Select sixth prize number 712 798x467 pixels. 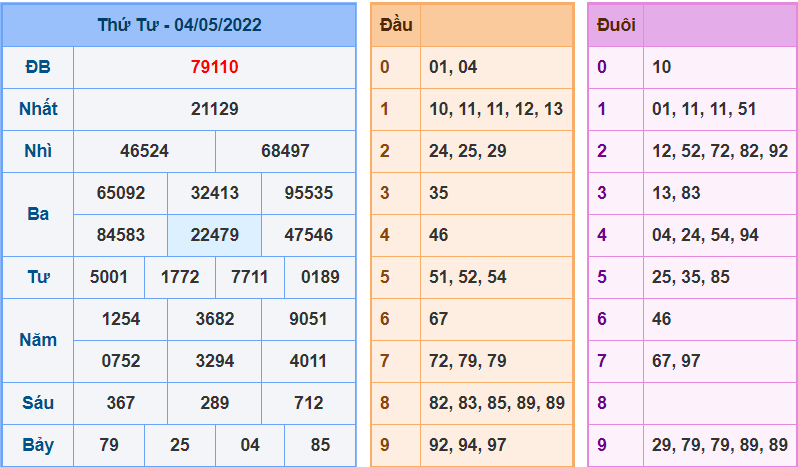[308, 403]
